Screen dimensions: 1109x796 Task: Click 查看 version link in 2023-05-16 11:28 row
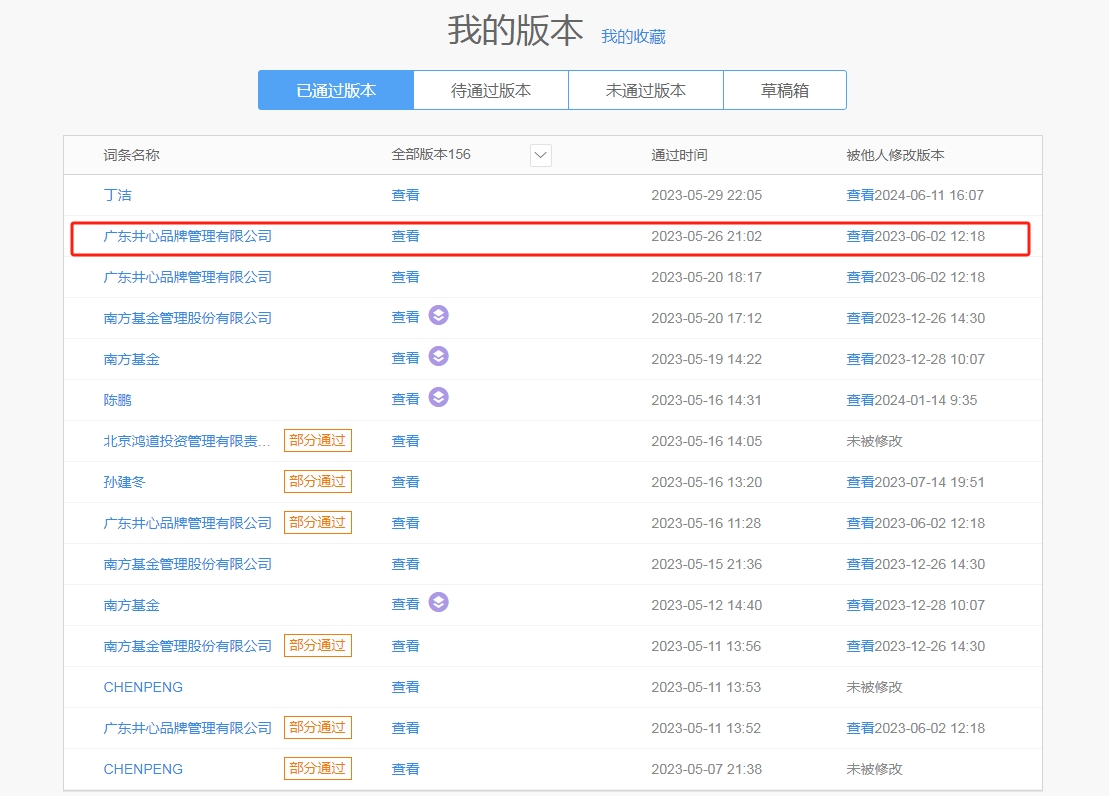click(x=405, y=524)
